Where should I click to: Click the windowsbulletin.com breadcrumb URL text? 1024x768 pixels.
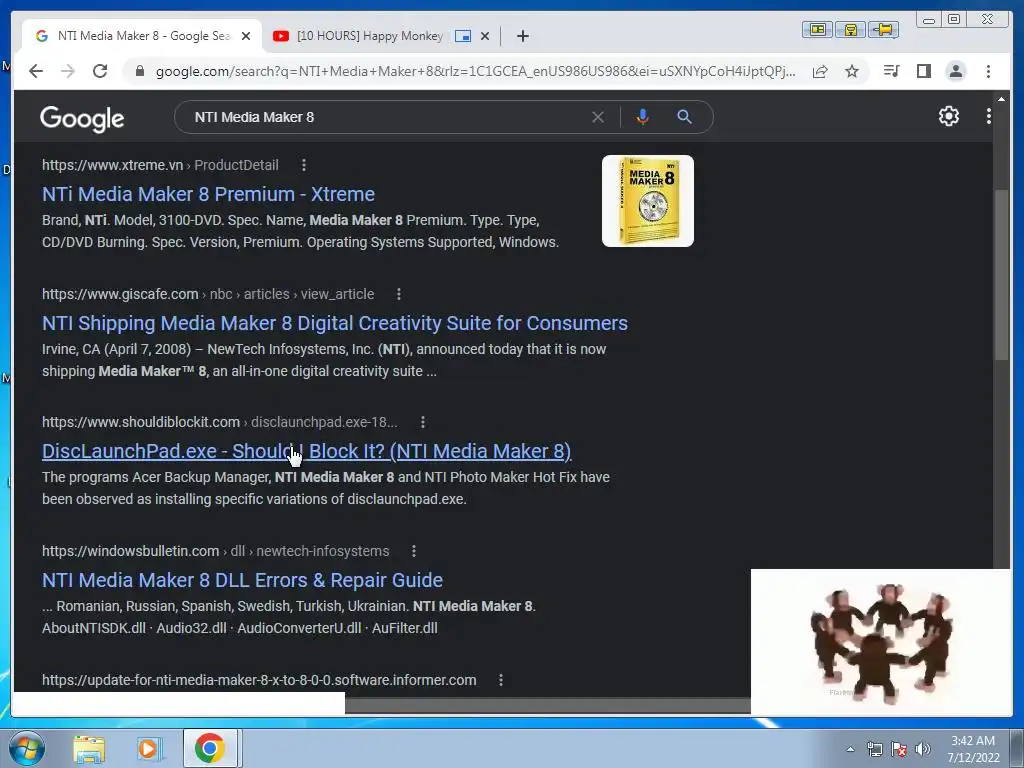pos(216,551)
